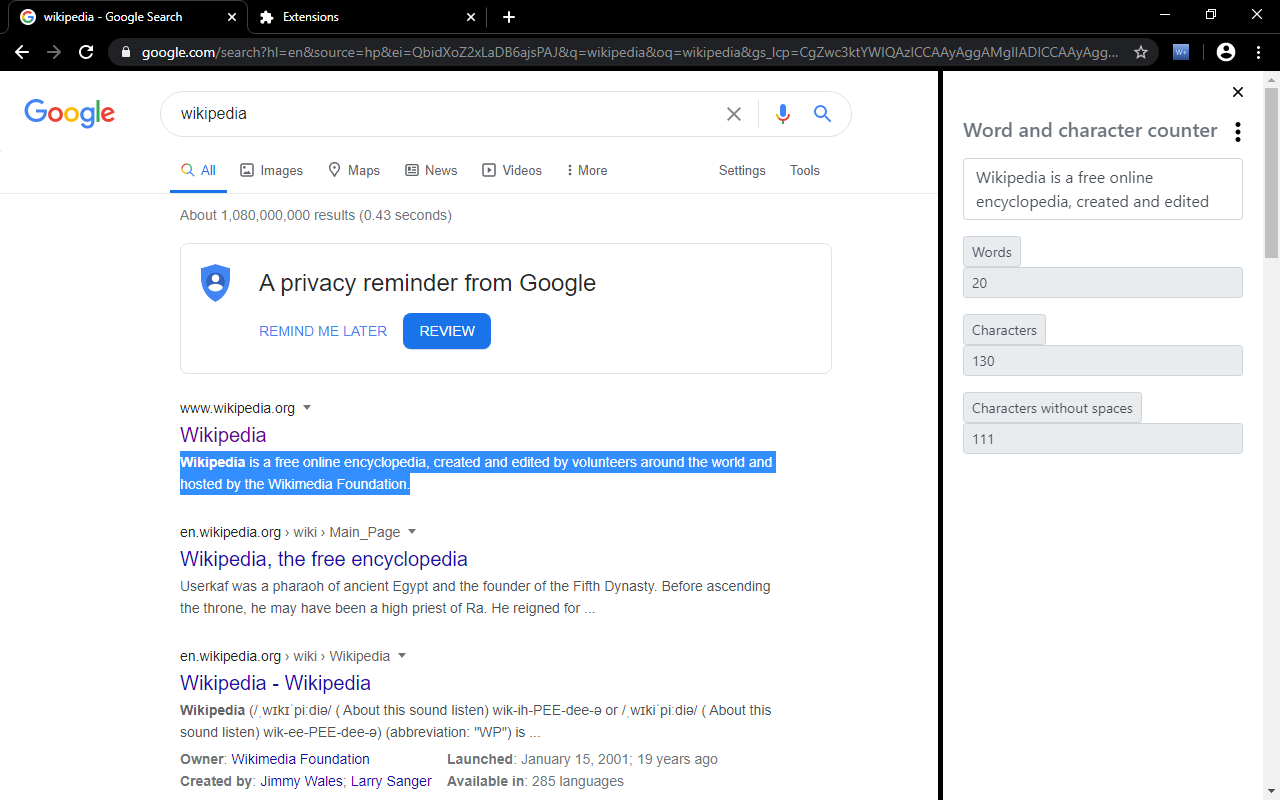This screenshot has width=1280, height=800.
Task: Click the Launched January 15, 2001 text
Action: (x=582, y=759)
